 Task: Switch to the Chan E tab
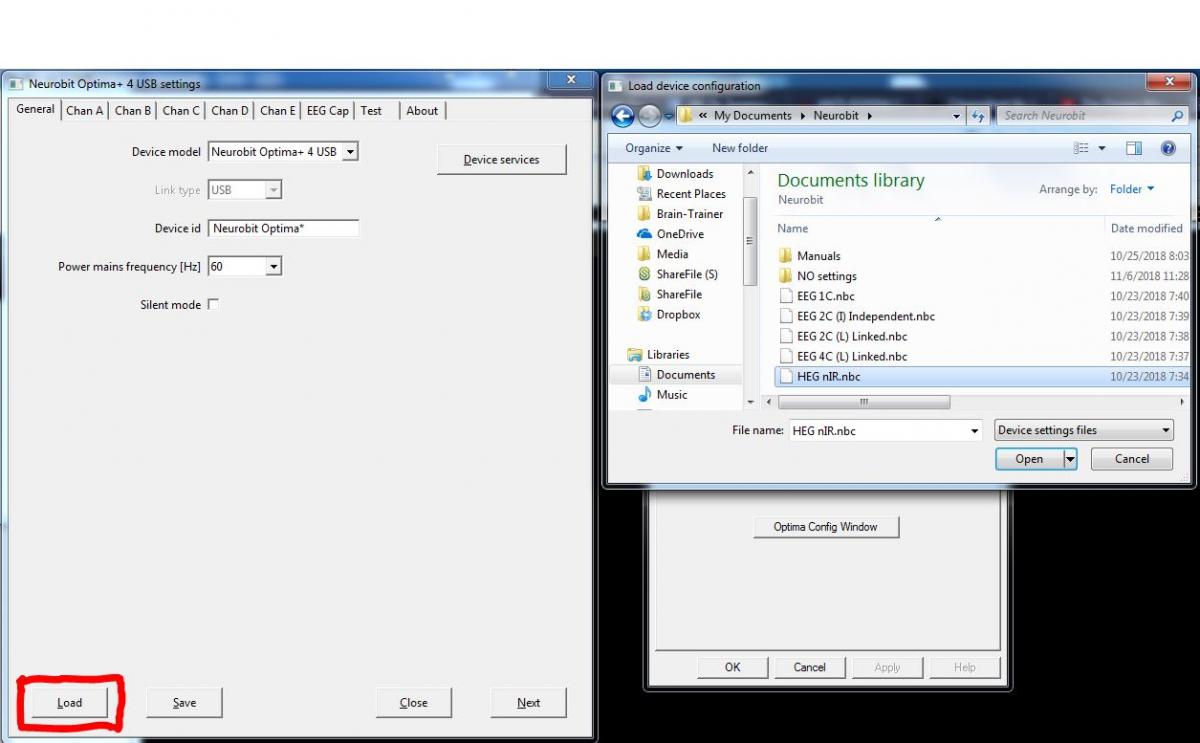[x=278, y=111]
